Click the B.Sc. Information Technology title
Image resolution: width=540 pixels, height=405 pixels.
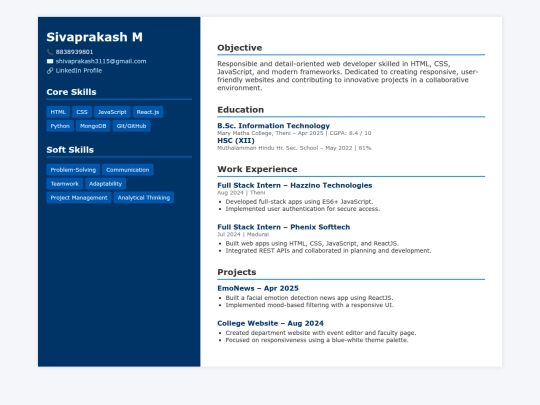273,126
